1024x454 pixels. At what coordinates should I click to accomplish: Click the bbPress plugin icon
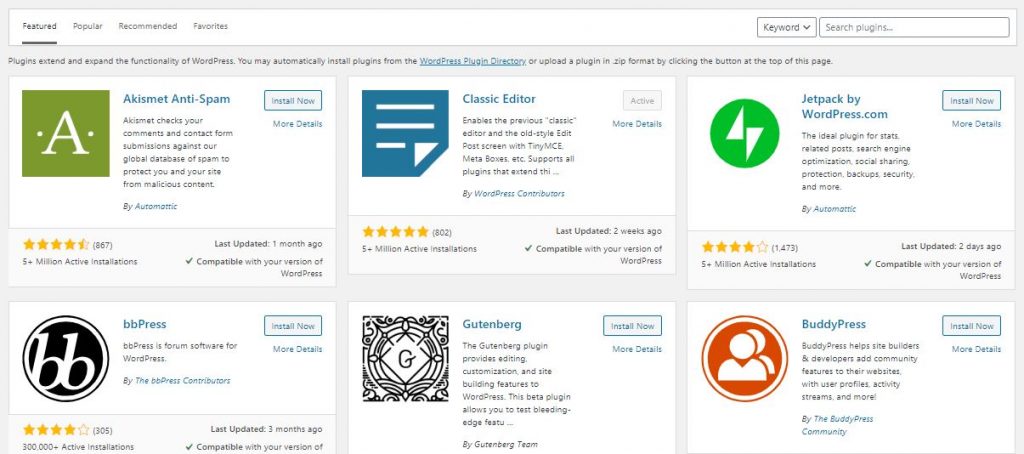66,359
